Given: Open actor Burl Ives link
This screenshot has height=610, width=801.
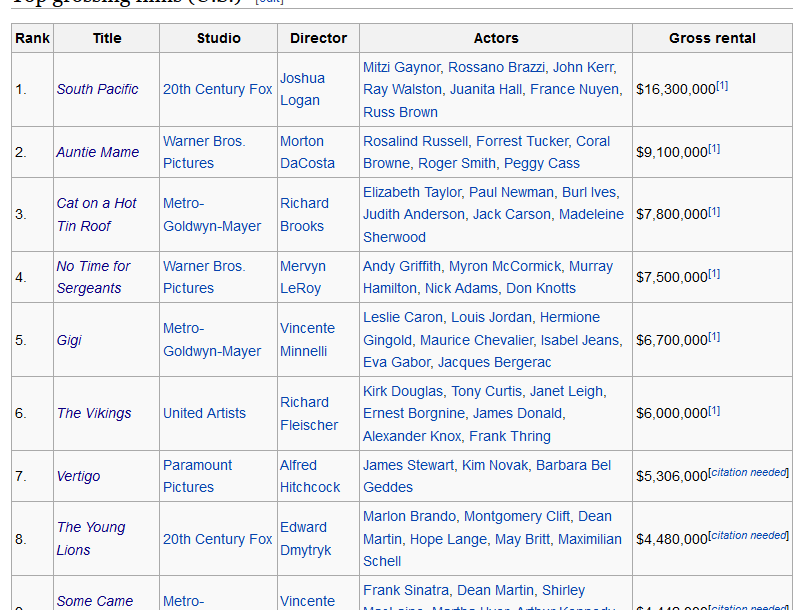Looking at the screenshot, I should [x=589, y=193].
